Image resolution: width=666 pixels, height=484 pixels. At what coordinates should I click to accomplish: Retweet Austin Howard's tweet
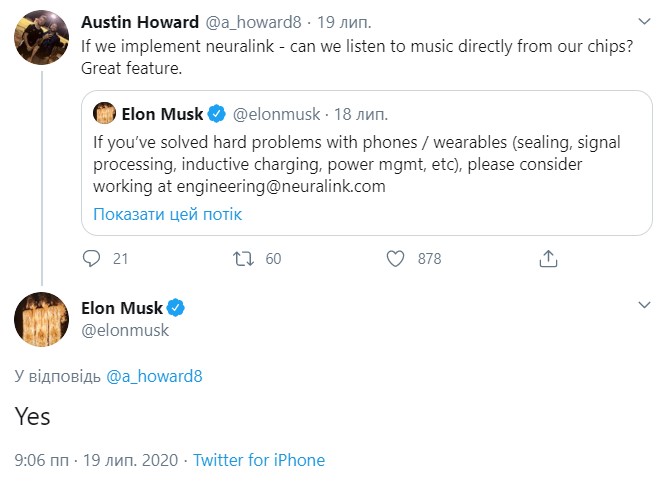point(243,258)
